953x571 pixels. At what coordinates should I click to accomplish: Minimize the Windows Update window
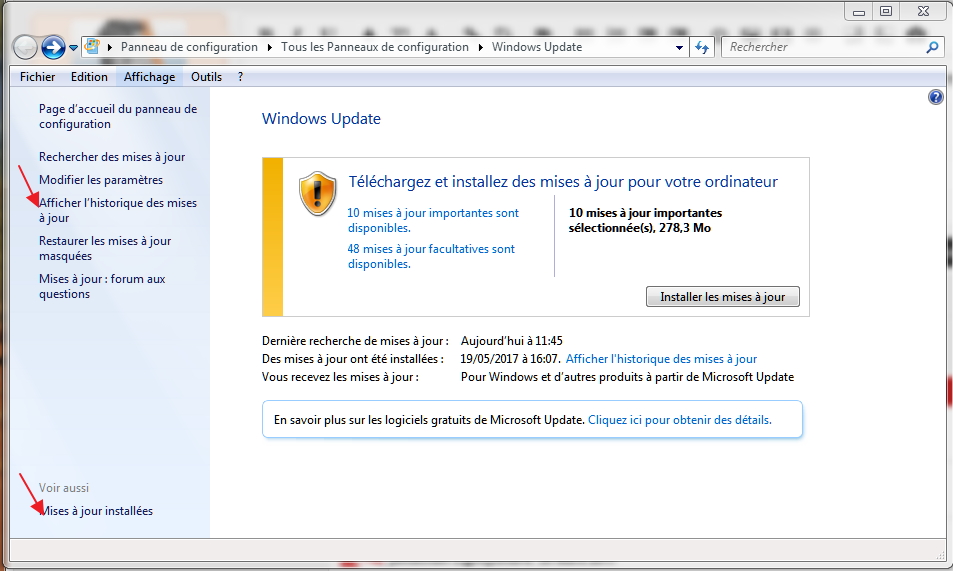pos(859,12)
